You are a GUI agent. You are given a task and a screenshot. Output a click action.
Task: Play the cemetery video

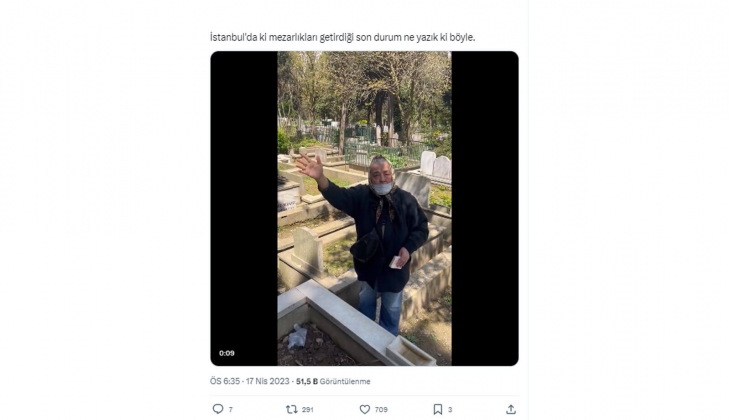[x=364, y=209]
